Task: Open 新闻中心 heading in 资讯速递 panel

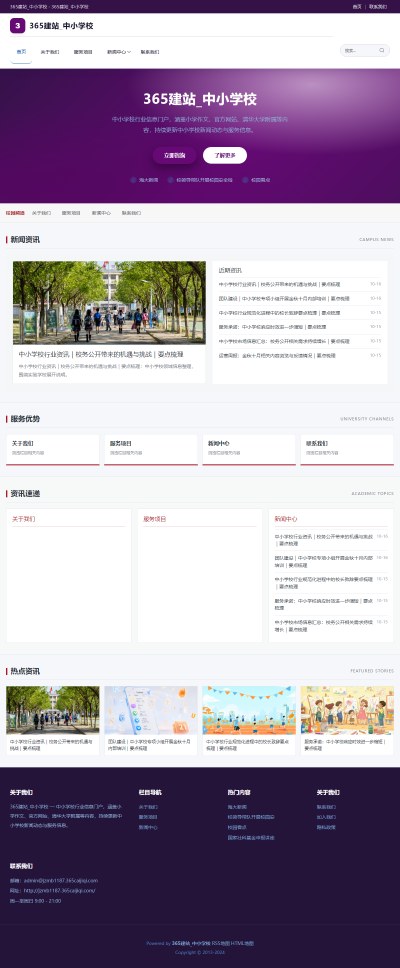Action: [x=286, y=519]
